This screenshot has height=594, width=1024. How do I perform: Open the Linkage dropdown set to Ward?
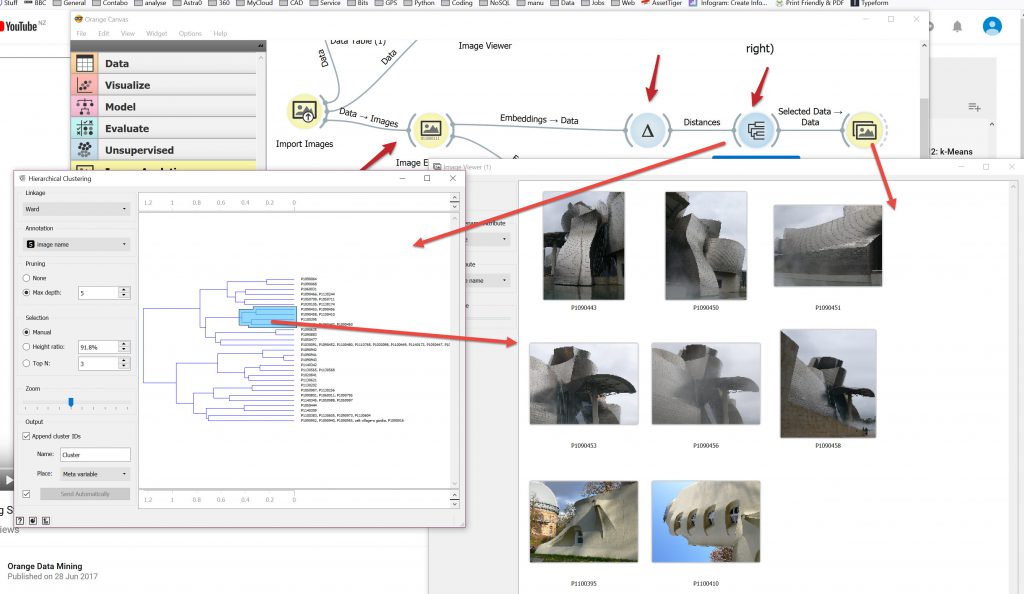(x=77, y=209)
